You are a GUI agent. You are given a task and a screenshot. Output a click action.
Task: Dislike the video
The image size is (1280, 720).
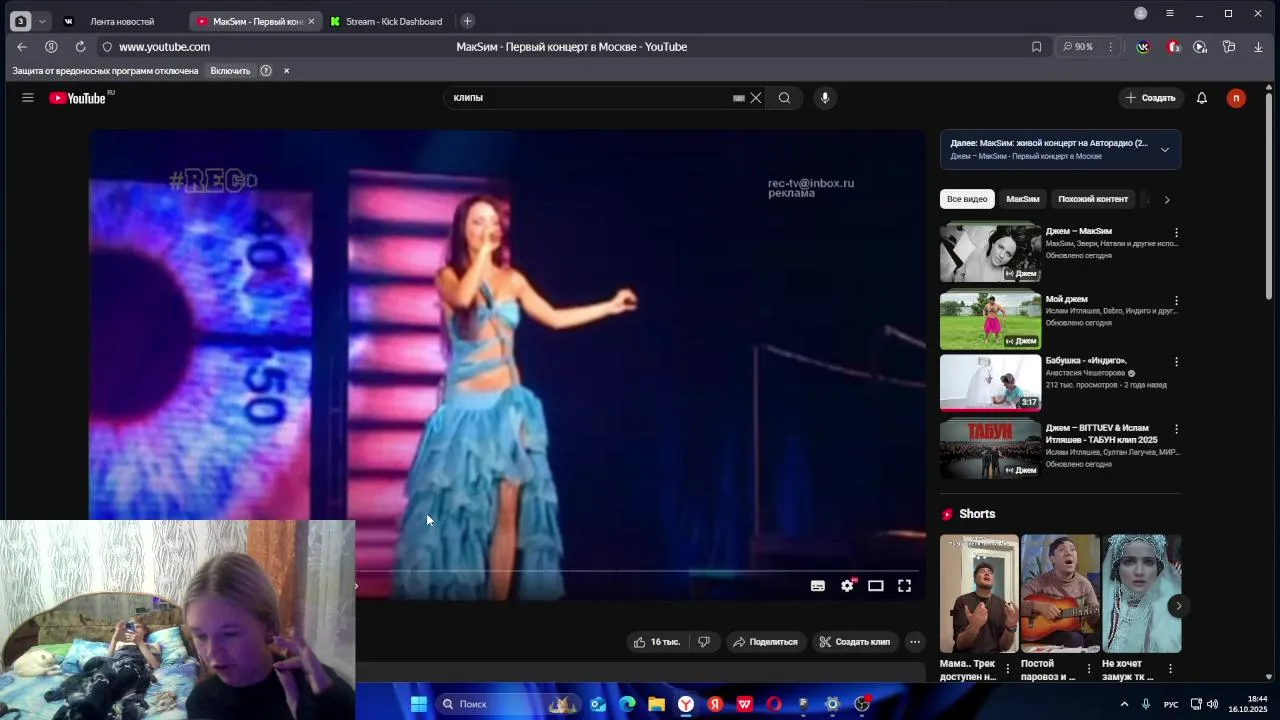point(704,642)
